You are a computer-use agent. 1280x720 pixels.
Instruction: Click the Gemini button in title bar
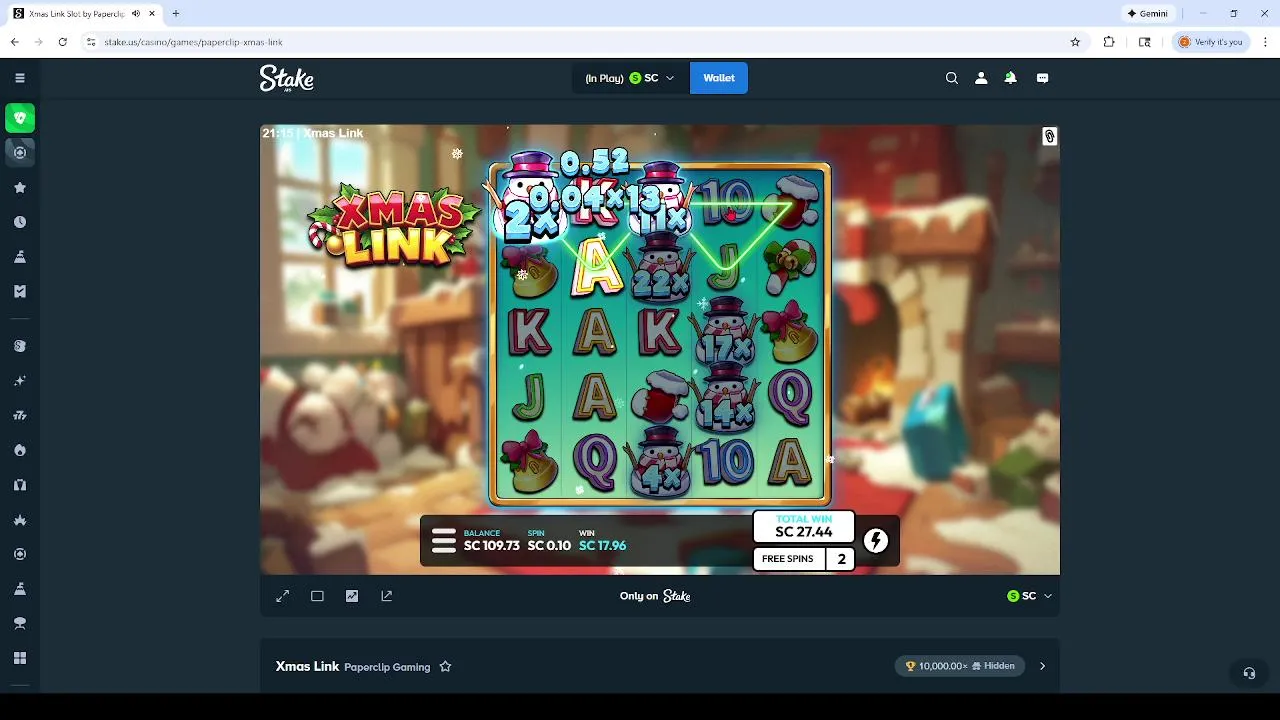tap(1147, 14)
